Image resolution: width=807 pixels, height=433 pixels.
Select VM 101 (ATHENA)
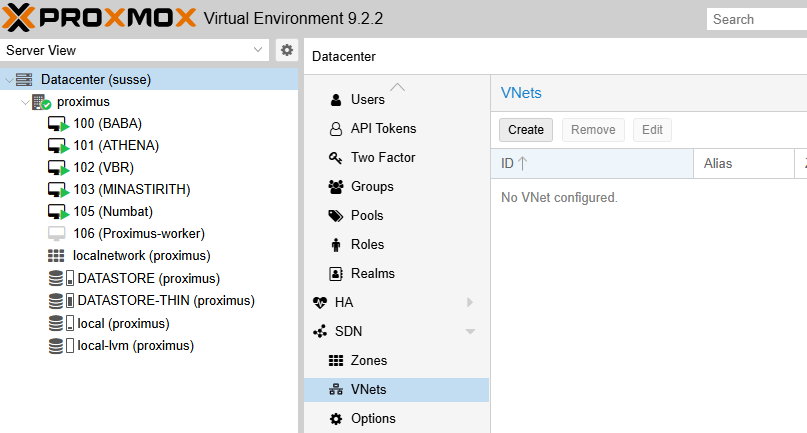116,146
